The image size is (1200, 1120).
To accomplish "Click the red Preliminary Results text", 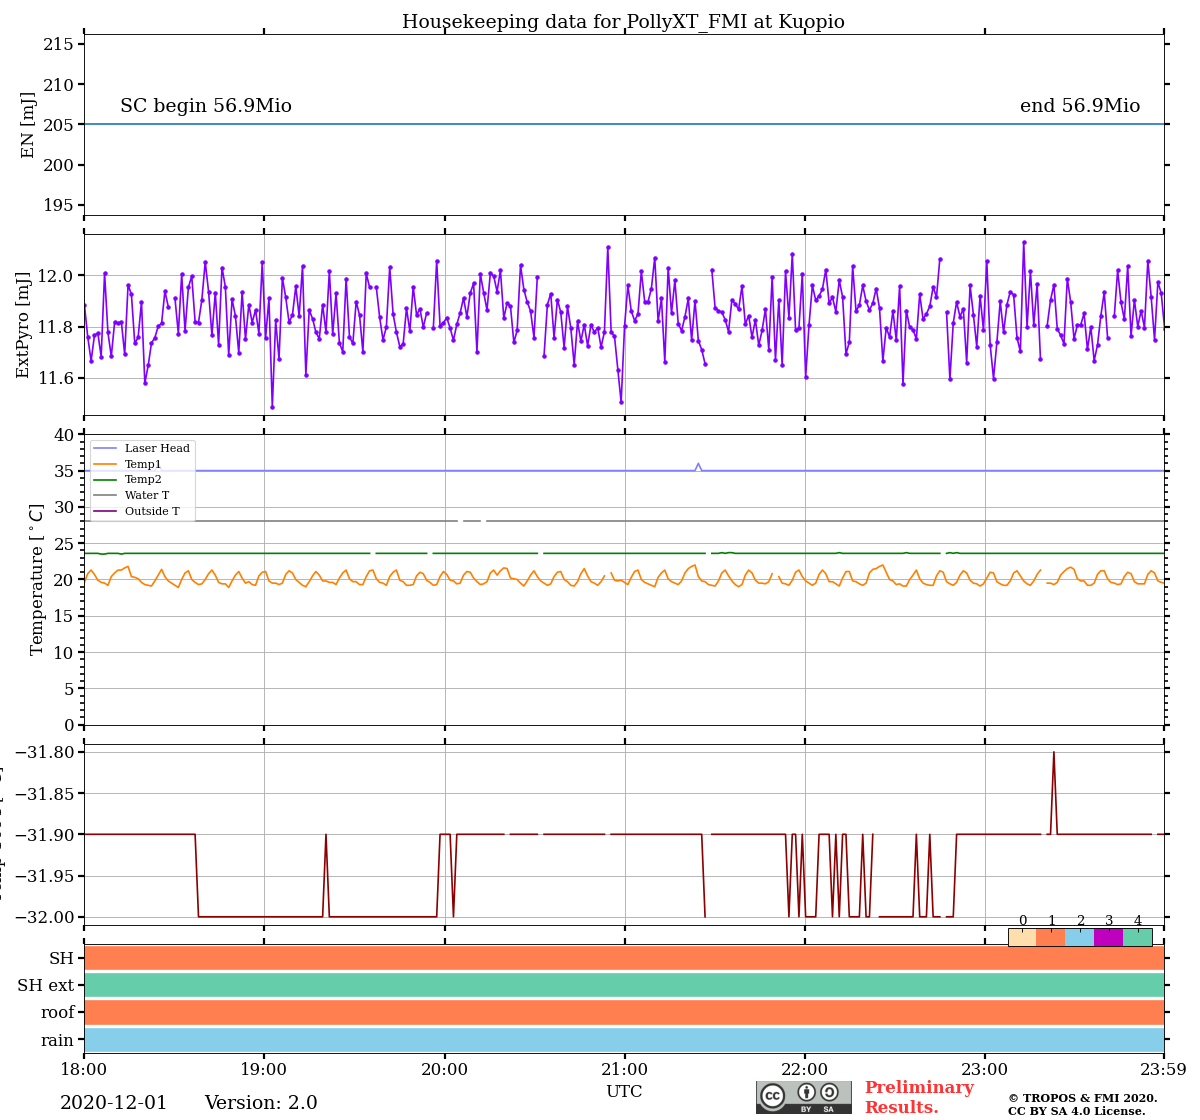I will click(x=919, y=1097).
